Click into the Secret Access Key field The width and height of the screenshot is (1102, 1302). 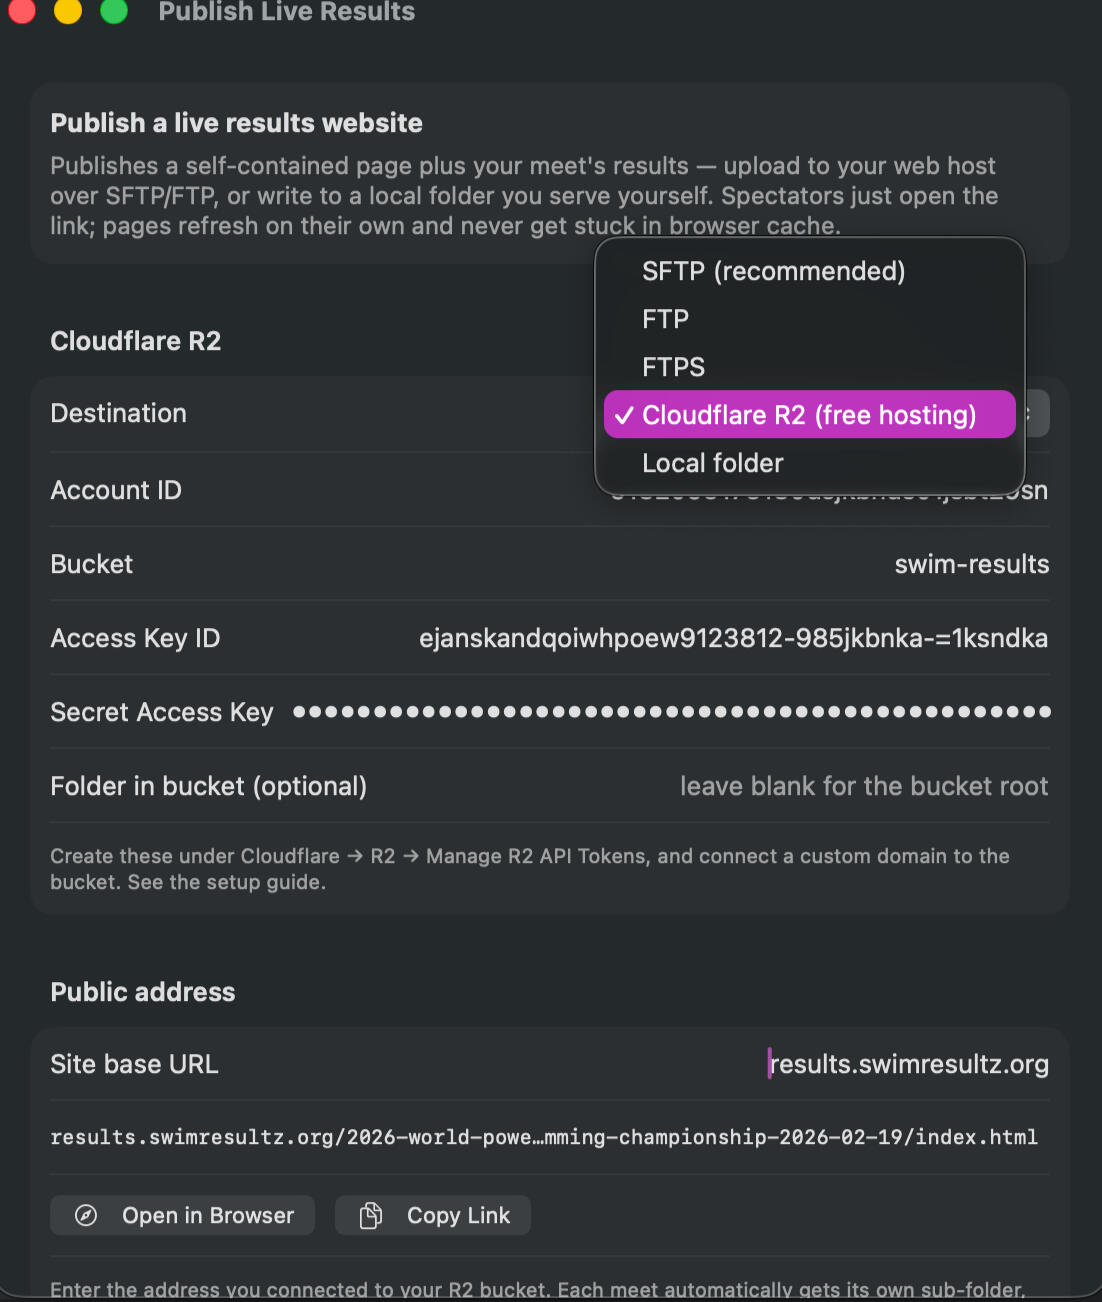click(671, 712)
